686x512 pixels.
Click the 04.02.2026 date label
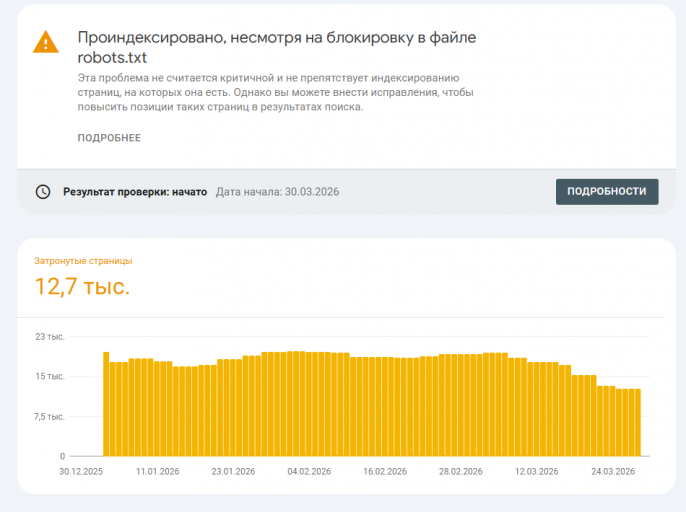[309, 471]
